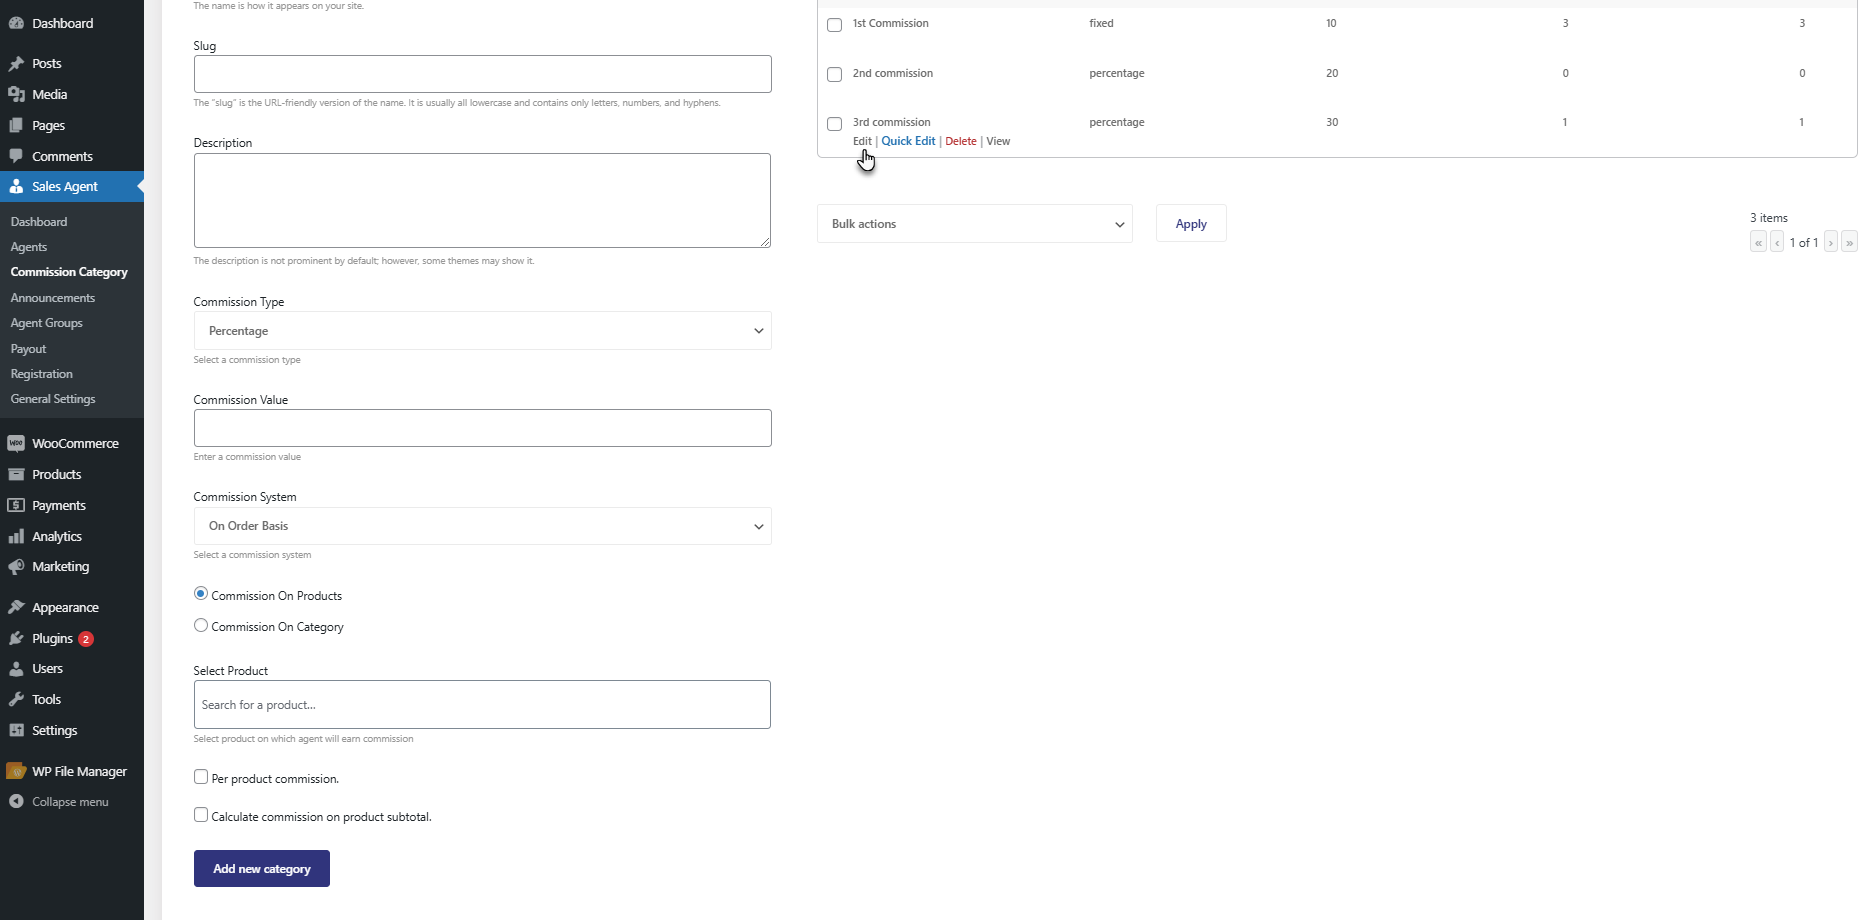
Task: Select Commission On Category radio button
Action: pyautogui.click(x=201, y=626)
